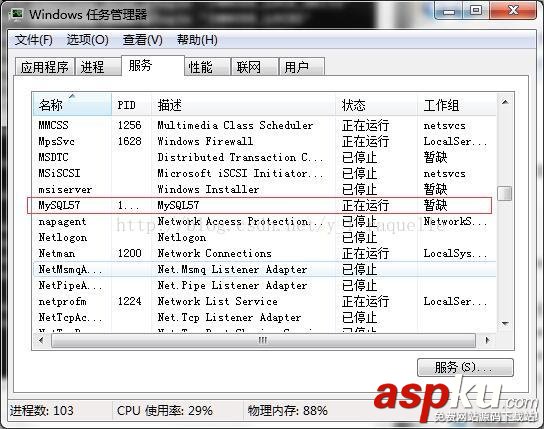Select the MySQL57 service name
Image resolution: width=544 pixels, height=429 pixels.
pyautogui.click(x=59, y=205)
